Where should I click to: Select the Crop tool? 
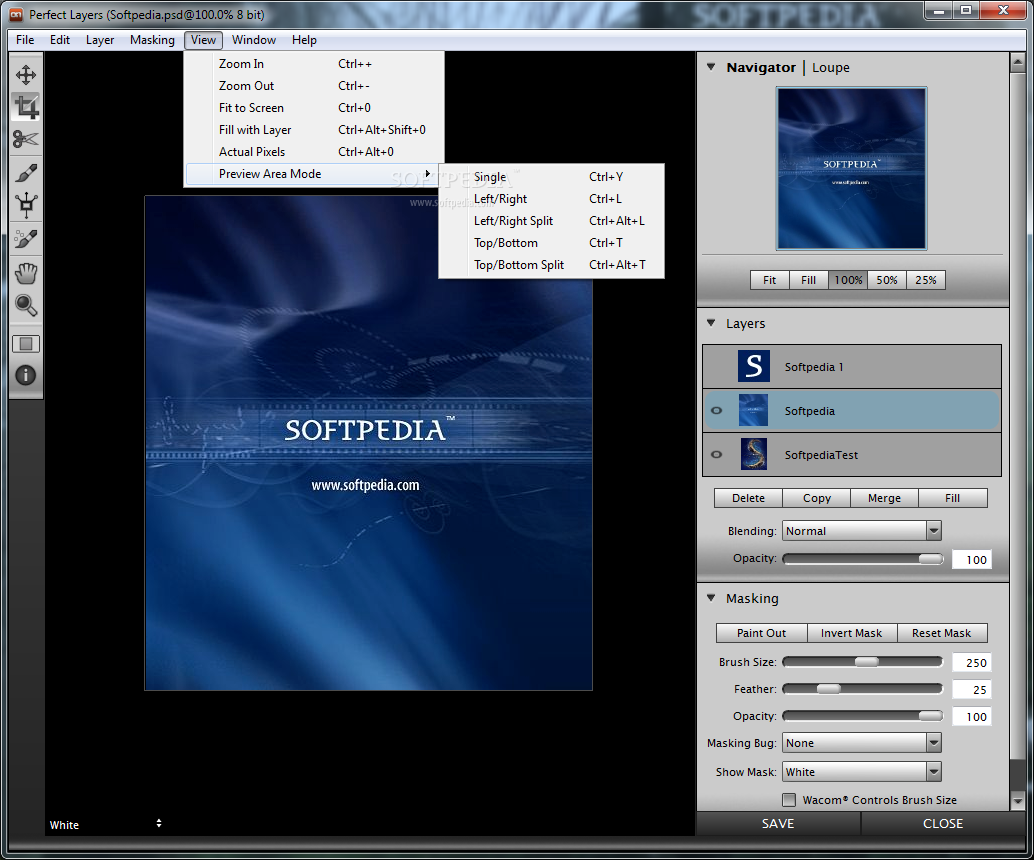point(26,107)
